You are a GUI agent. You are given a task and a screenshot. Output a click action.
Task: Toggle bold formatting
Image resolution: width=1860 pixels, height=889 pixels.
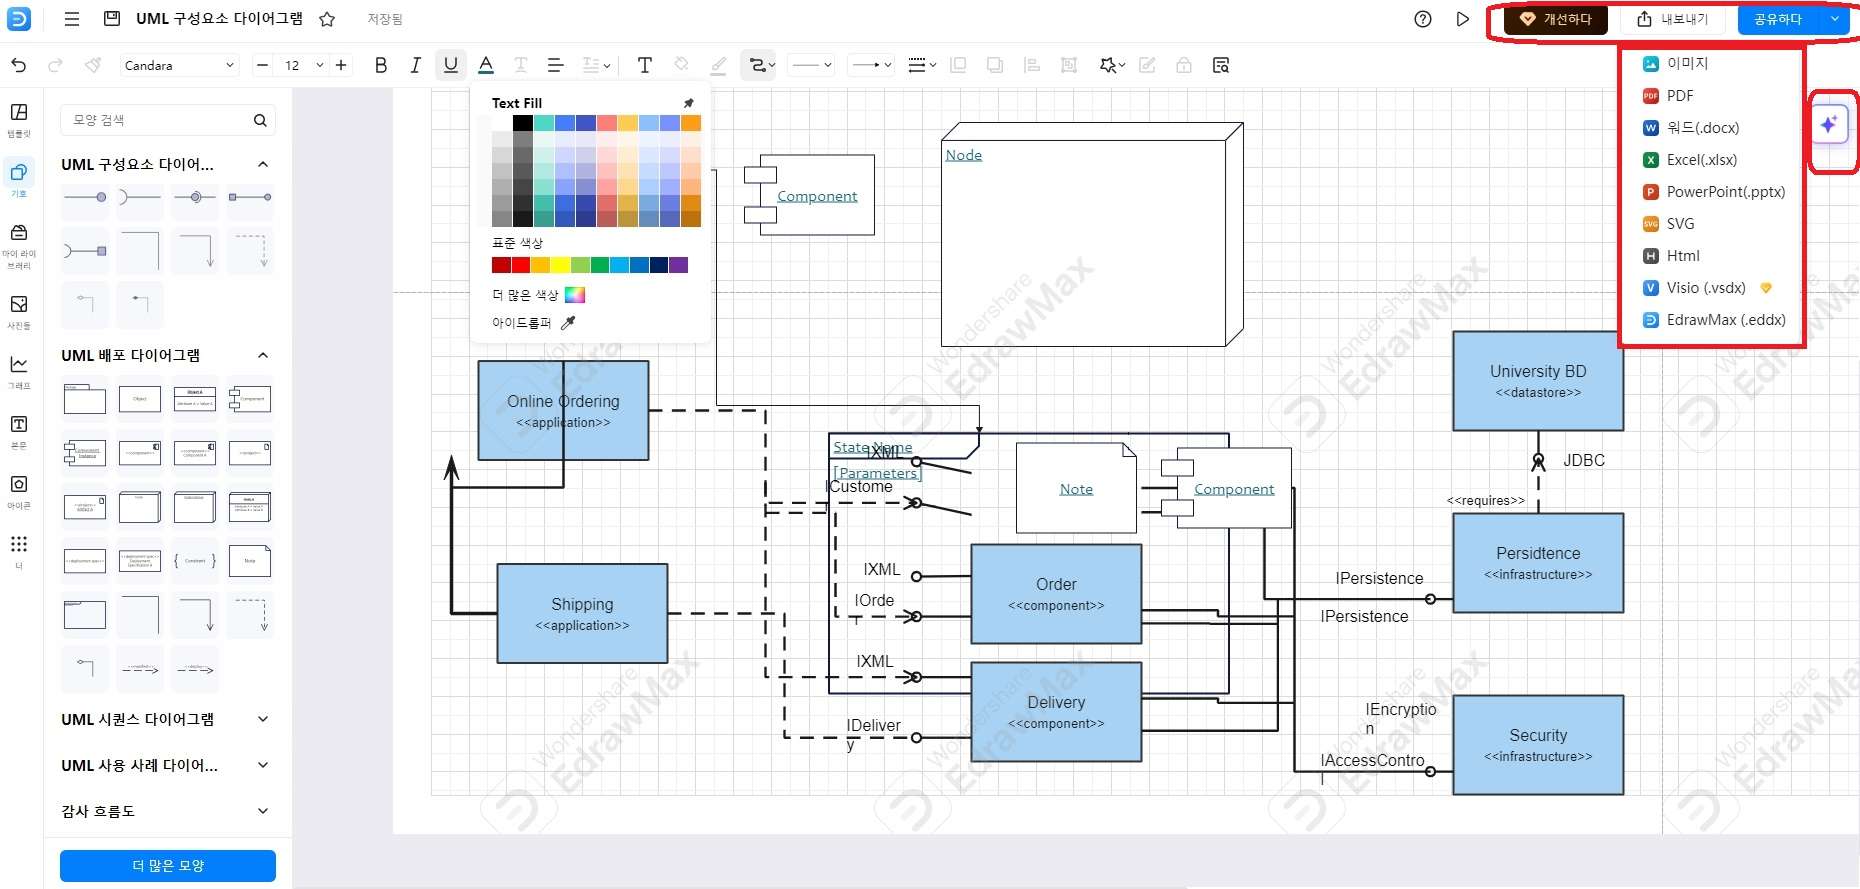tap(380, 65)
